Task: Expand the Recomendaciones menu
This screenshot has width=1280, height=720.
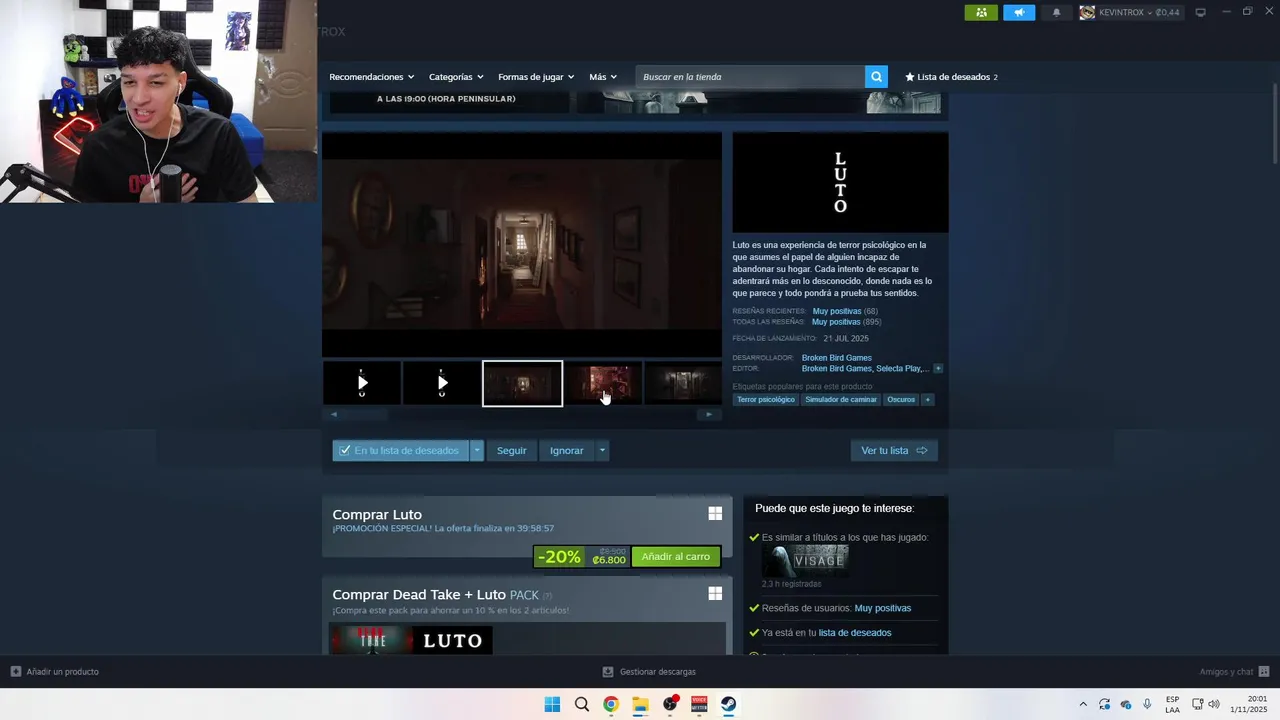Action: pyautogui.click(x=372, y=77)
